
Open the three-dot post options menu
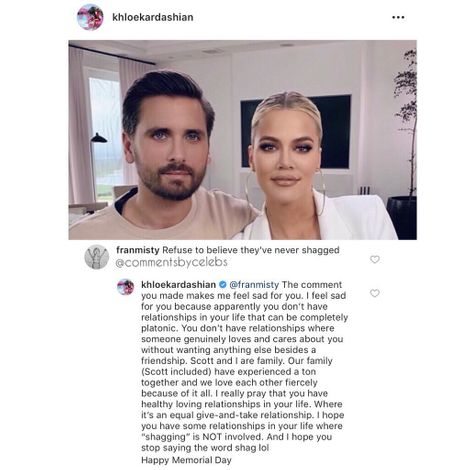398,17
